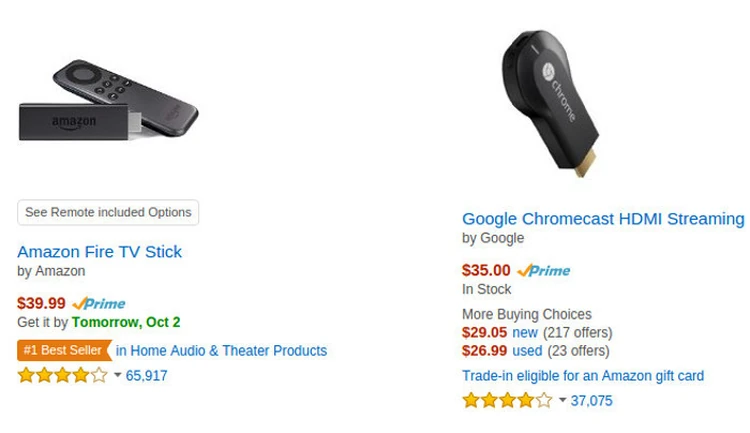
Task: Click the Trade-in eligible gift card link
Action: 583,376
